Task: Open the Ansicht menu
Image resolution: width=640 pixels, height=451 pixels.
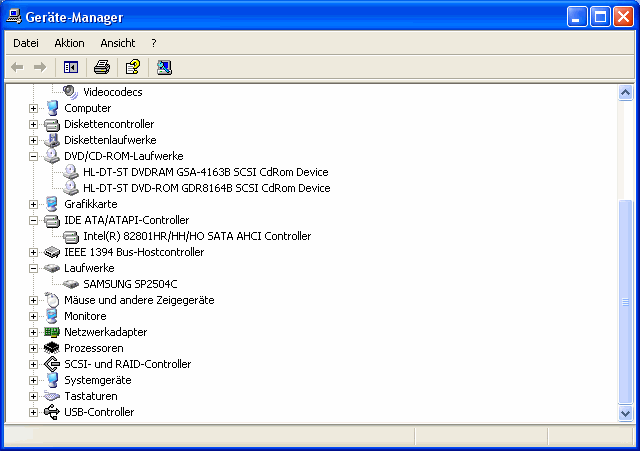Action: point(118,43)
